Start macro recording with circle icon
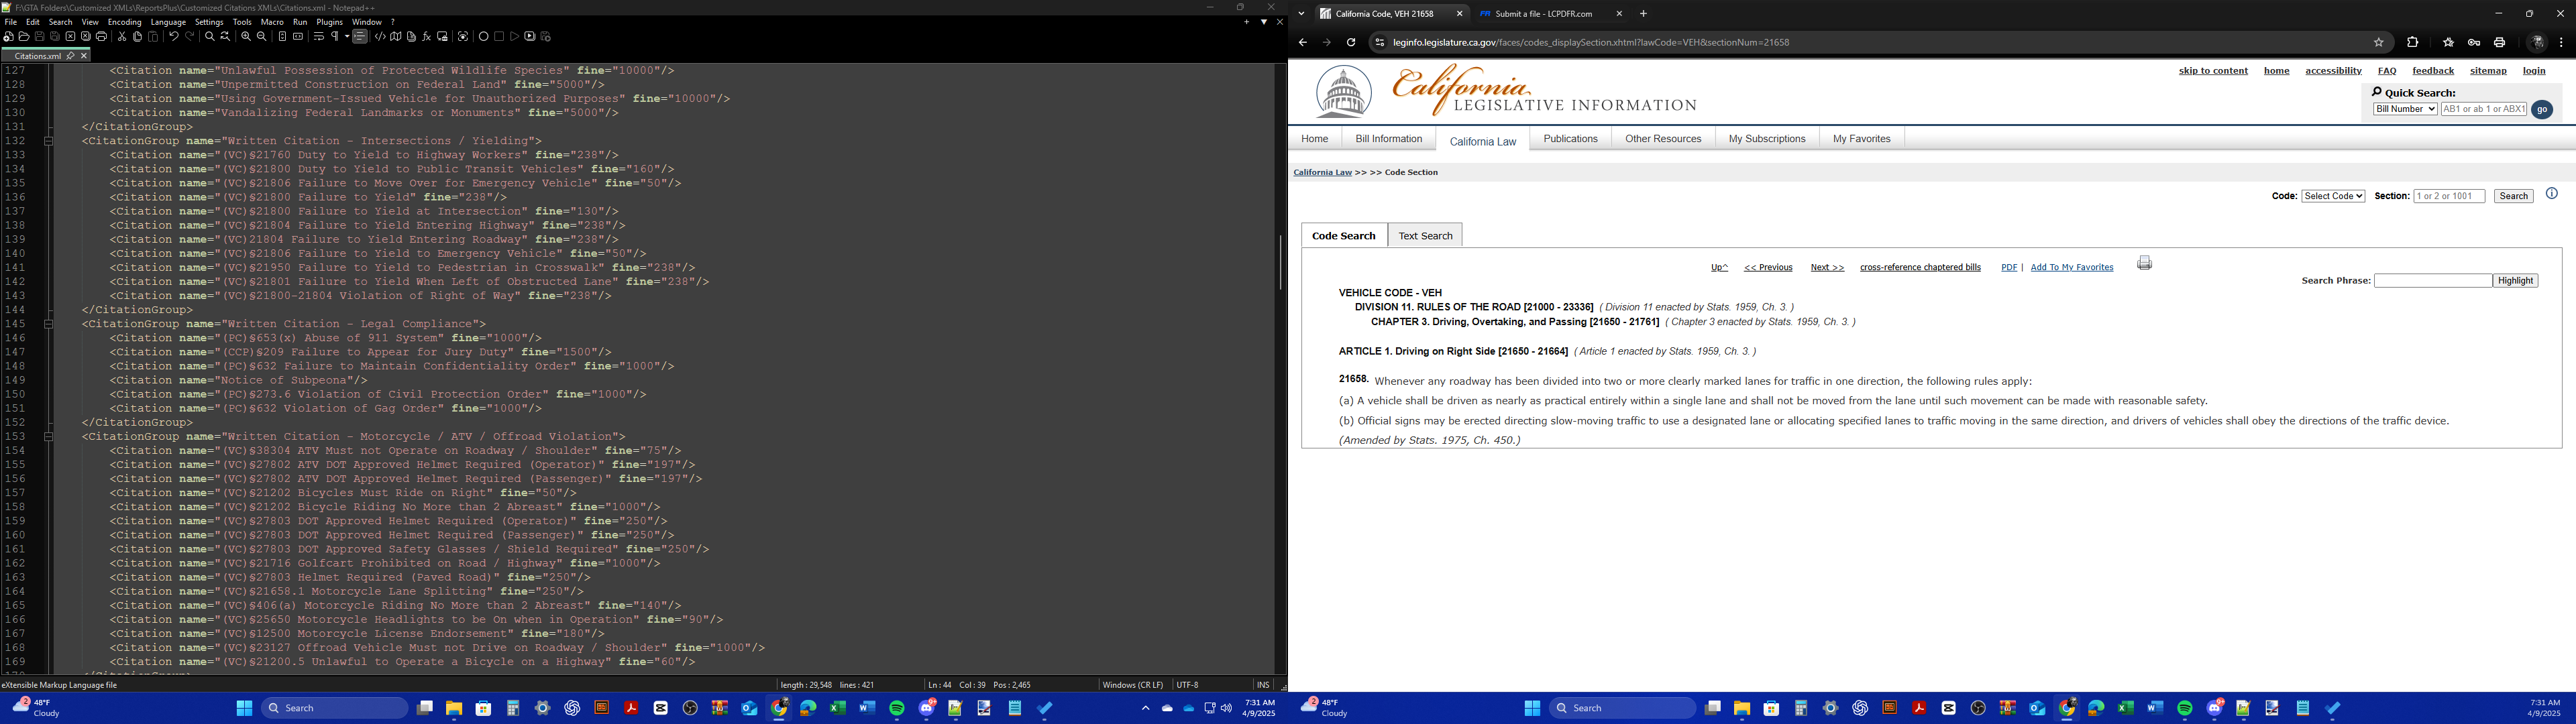Screen dimensions: 2576x724 (484, 37)
